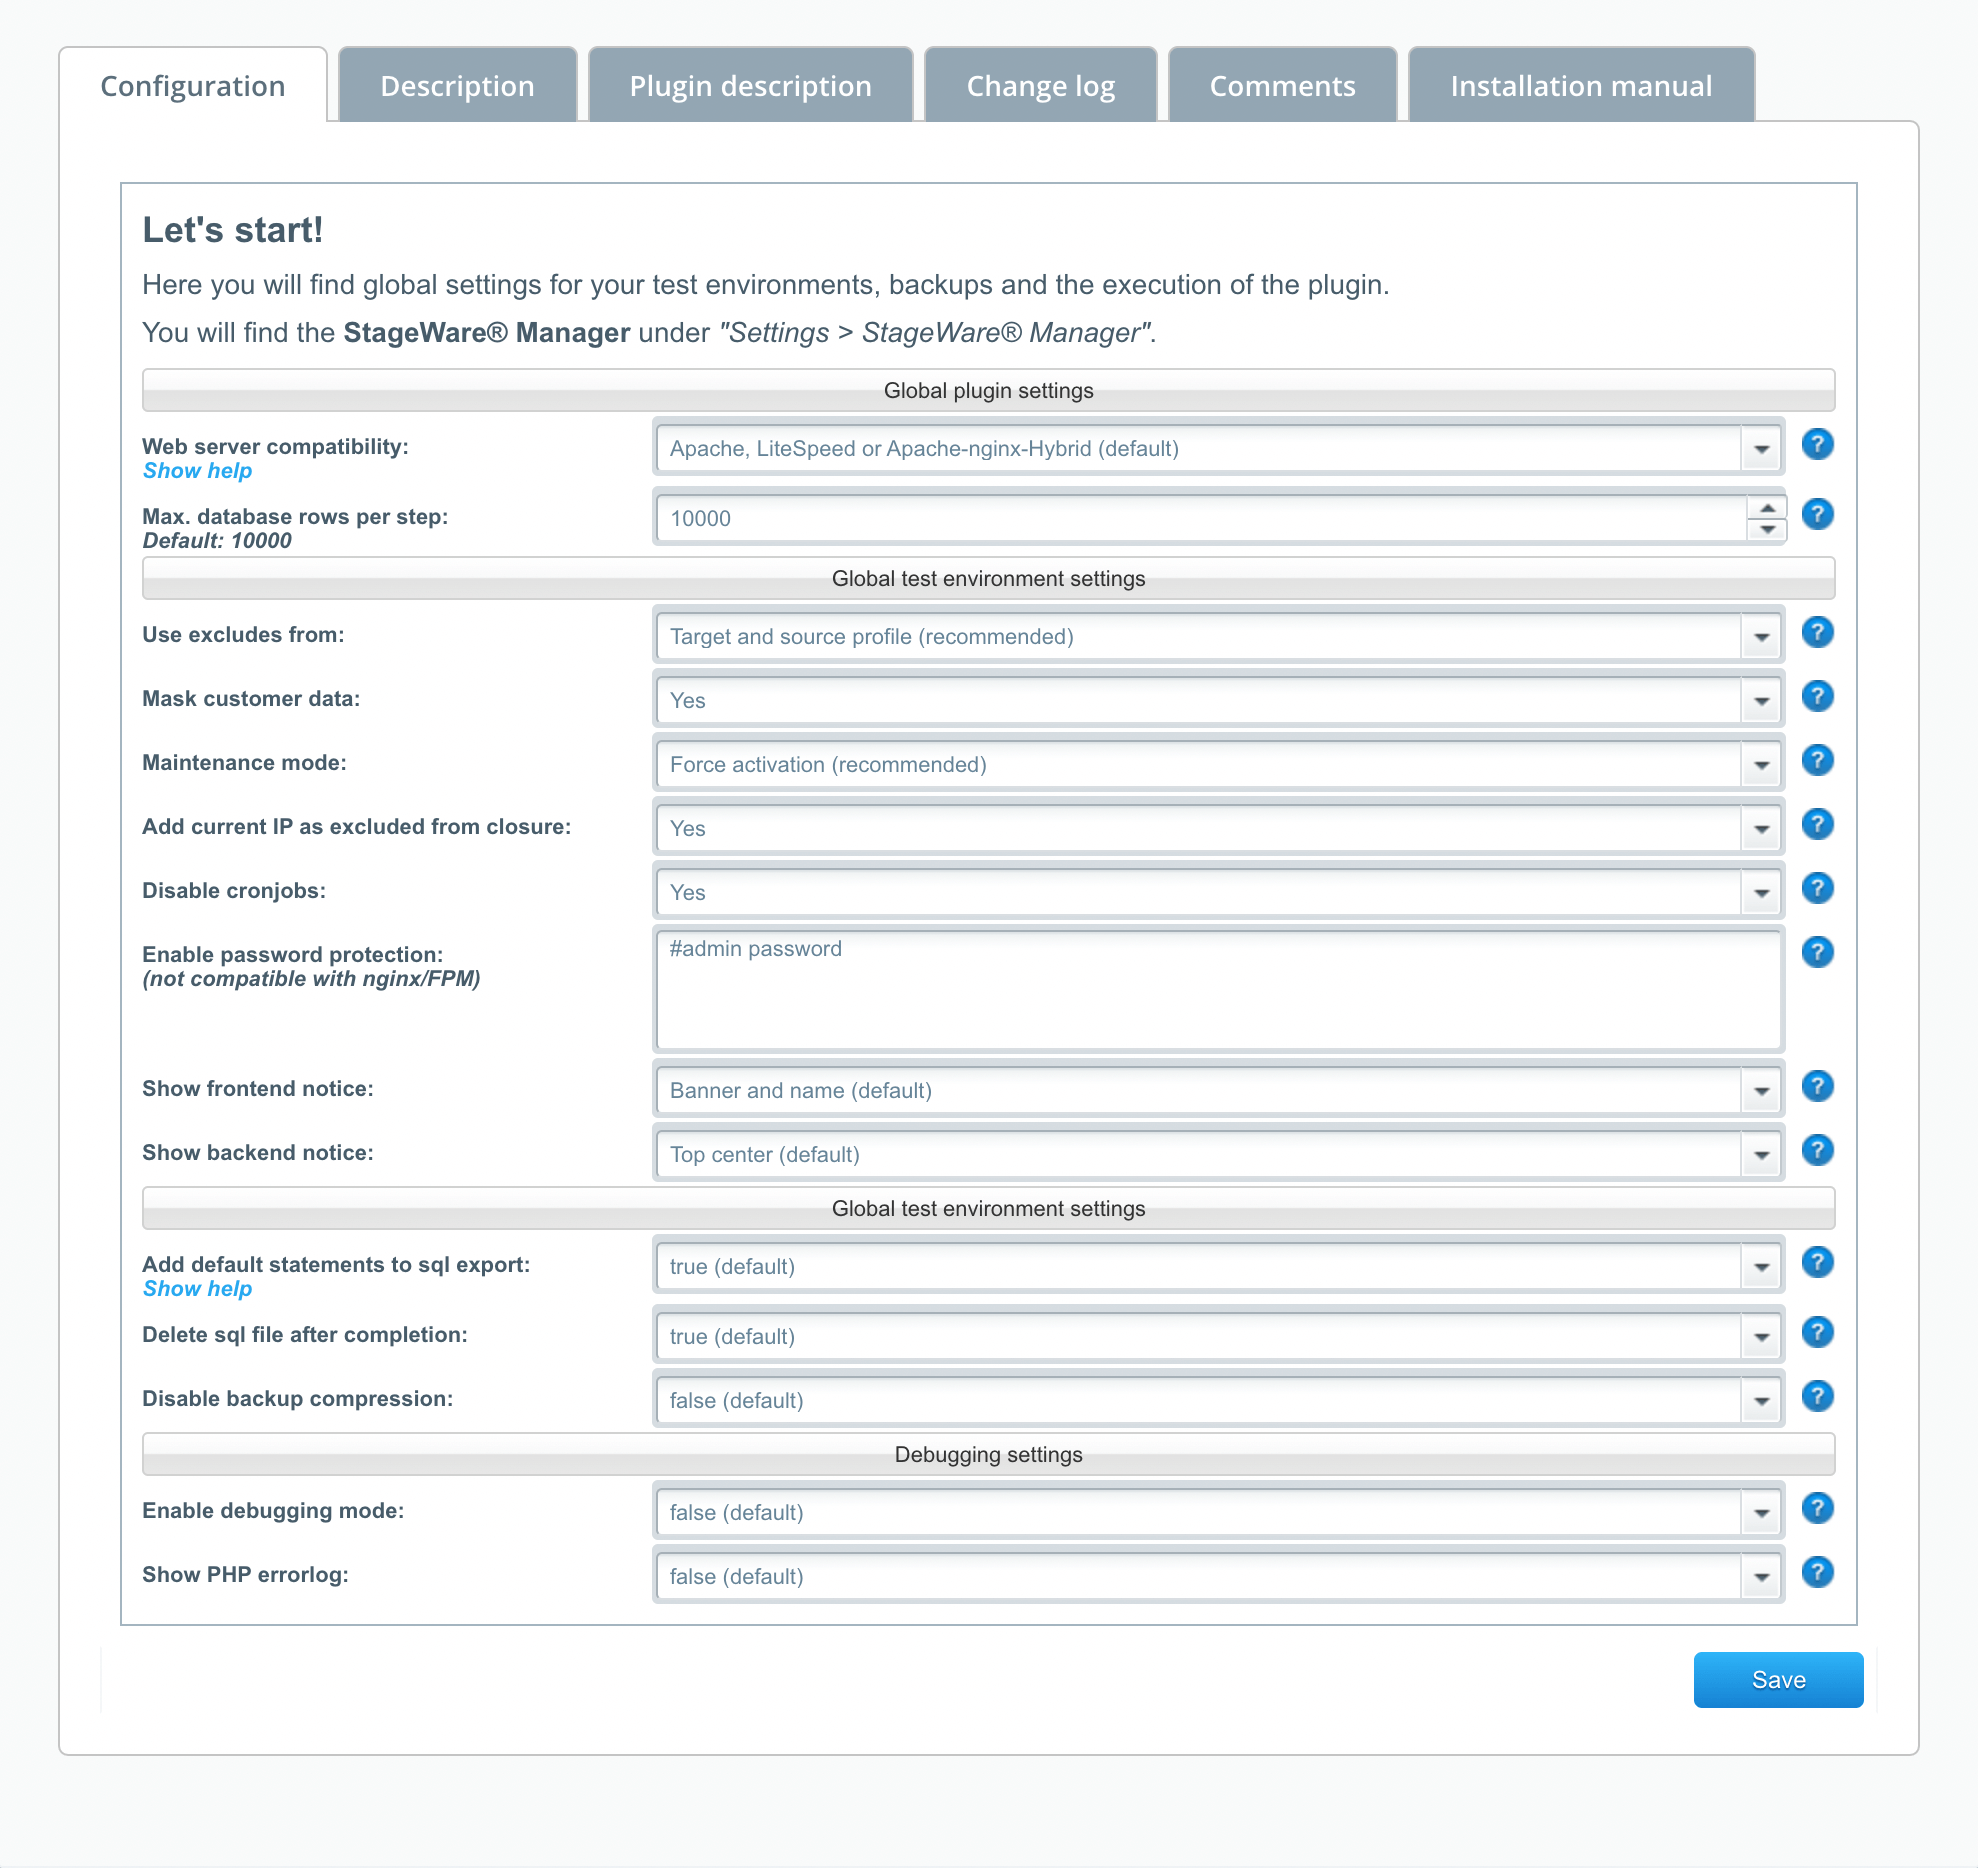The width and height of the screenshot is (1978, 1868).
Task: Click the password protection text area
Action: (x=1219, y=989)
